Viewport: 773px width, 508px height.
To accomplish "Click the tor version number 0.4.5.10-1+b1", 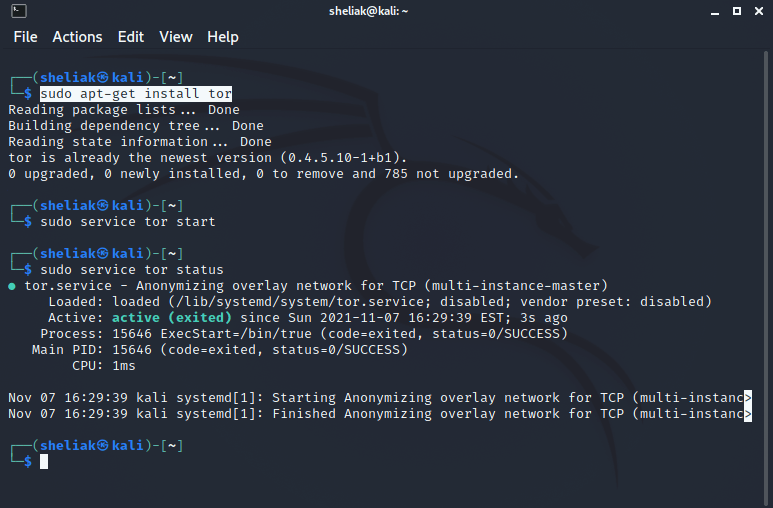I will click(344, 158).
